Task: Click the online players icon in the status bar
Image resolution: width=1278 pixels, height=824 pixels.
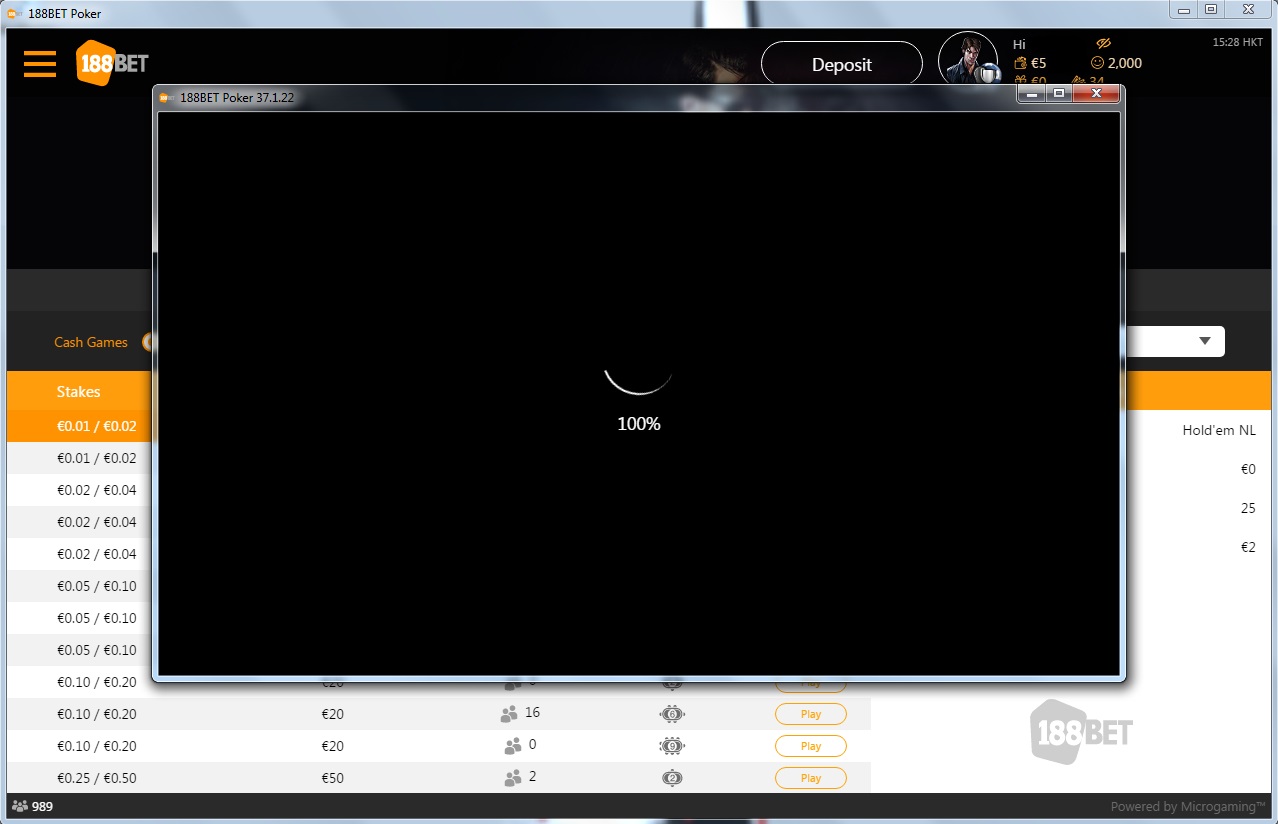Action: (20, 806)
